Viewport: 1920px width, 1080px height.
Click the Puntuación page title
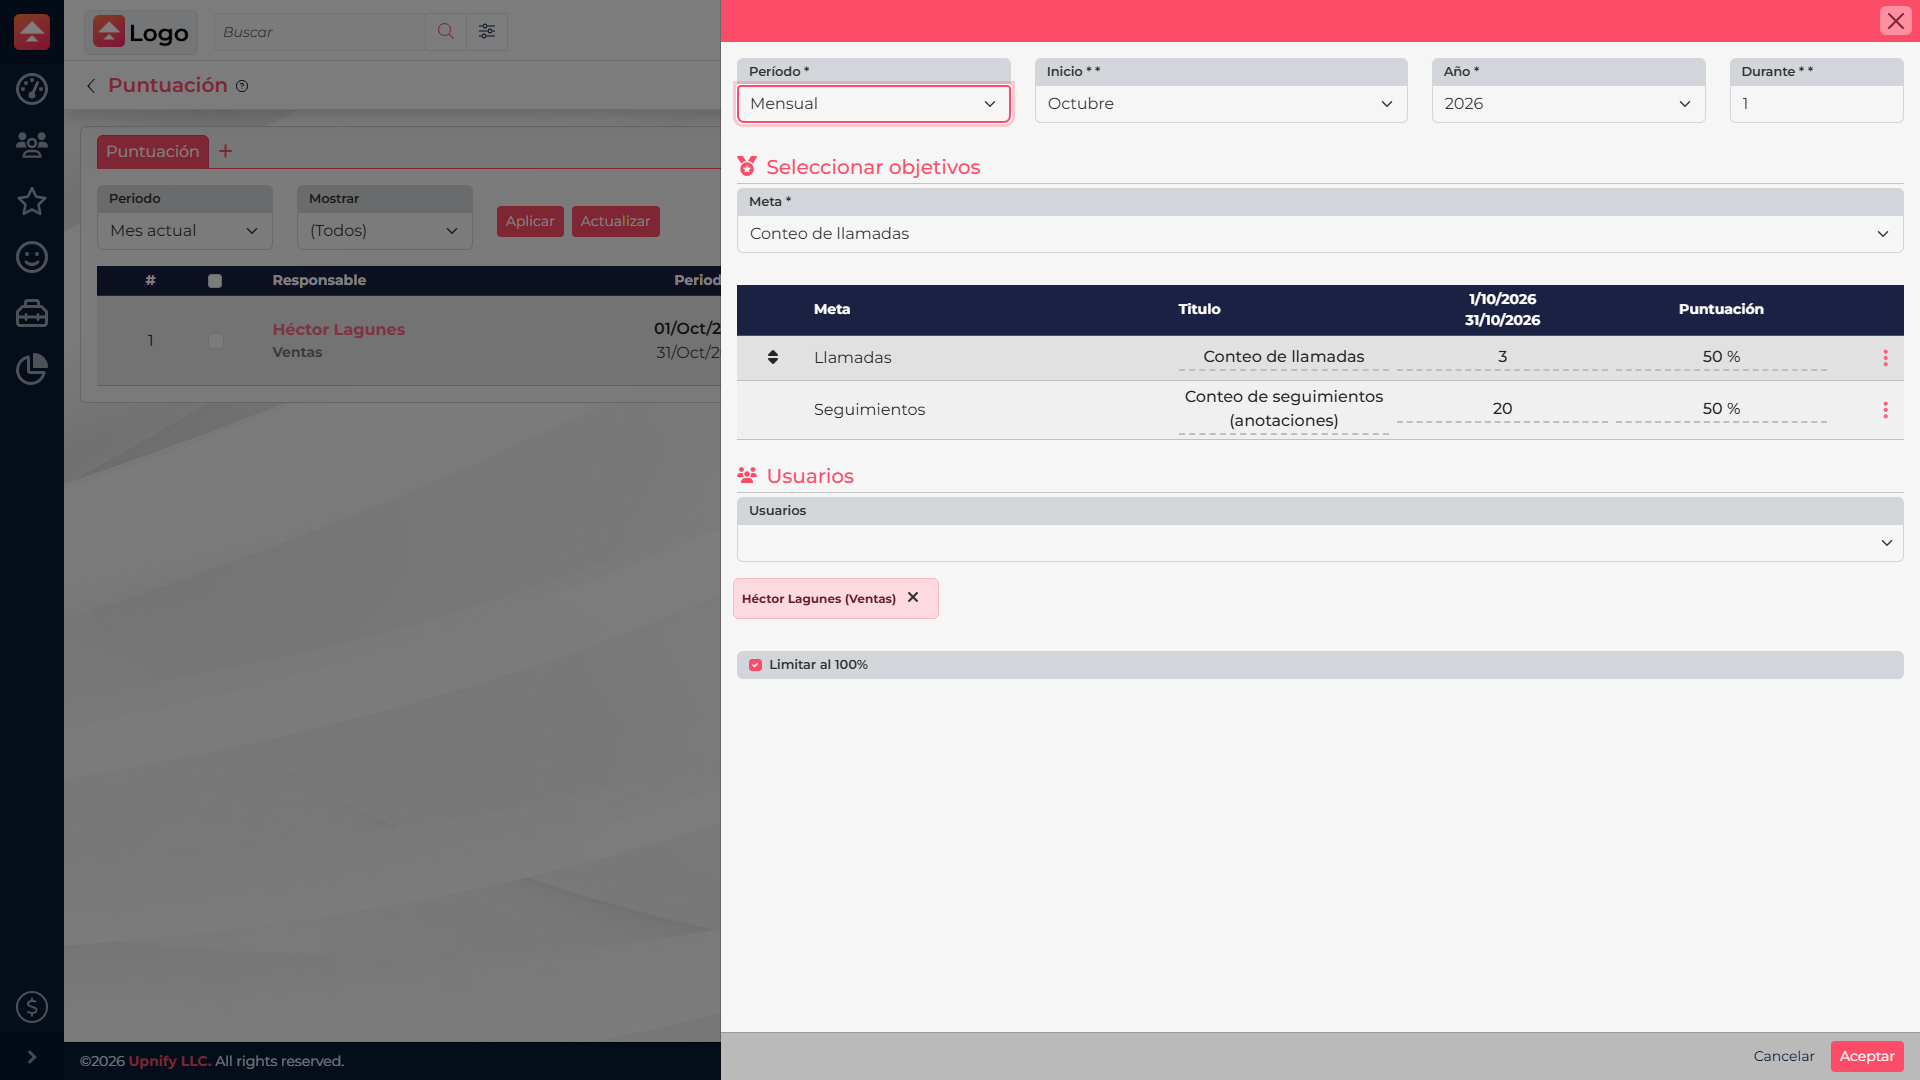[168, 85]
